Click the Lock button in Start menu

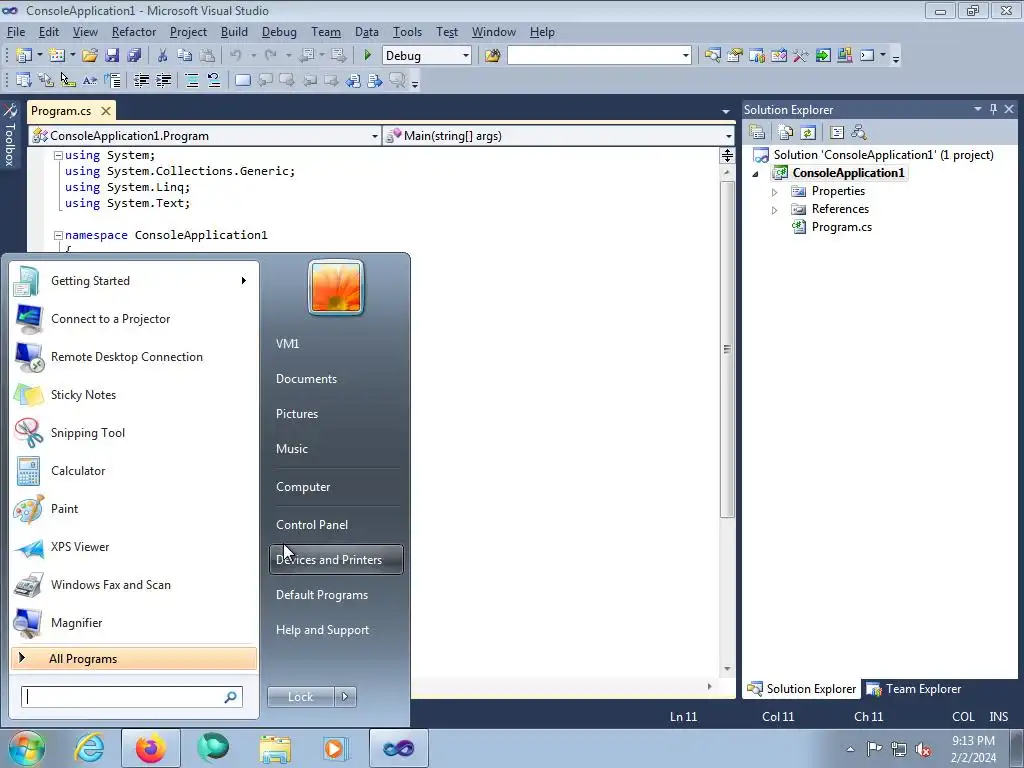pos(300,697)
